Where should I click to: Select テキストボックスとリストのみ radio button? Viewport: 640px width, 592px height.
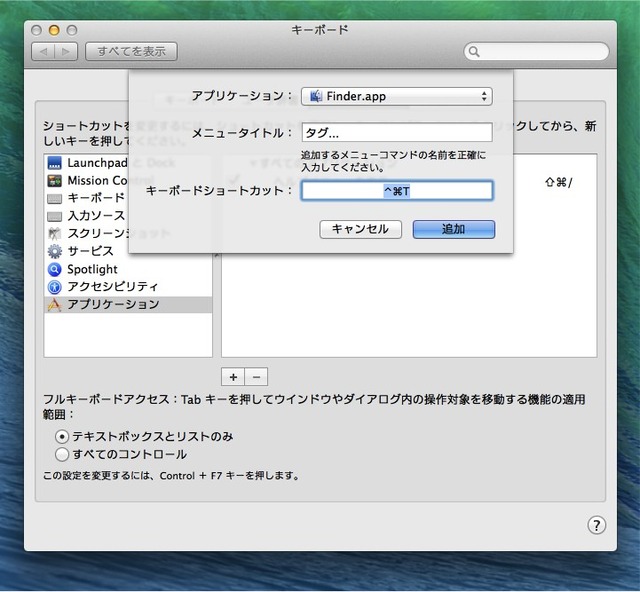click(x=62, y=437)
